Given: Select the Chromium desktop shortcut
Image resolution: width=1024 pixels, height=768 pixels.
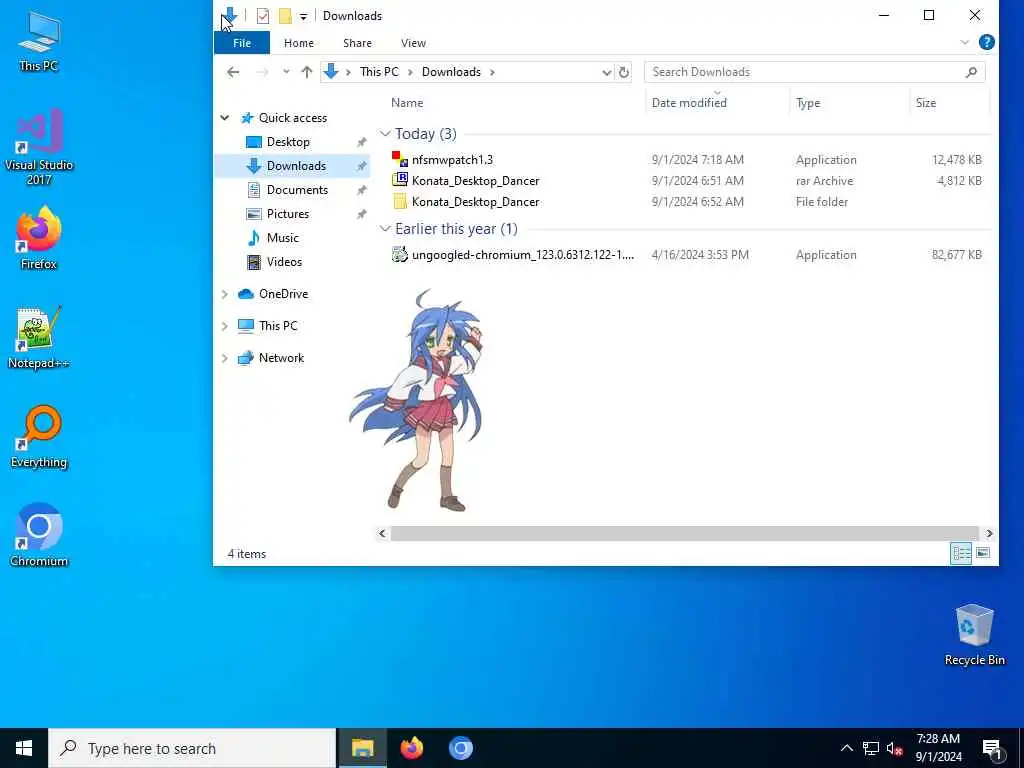Looking at the screenshot, I should tap(39, 536).
